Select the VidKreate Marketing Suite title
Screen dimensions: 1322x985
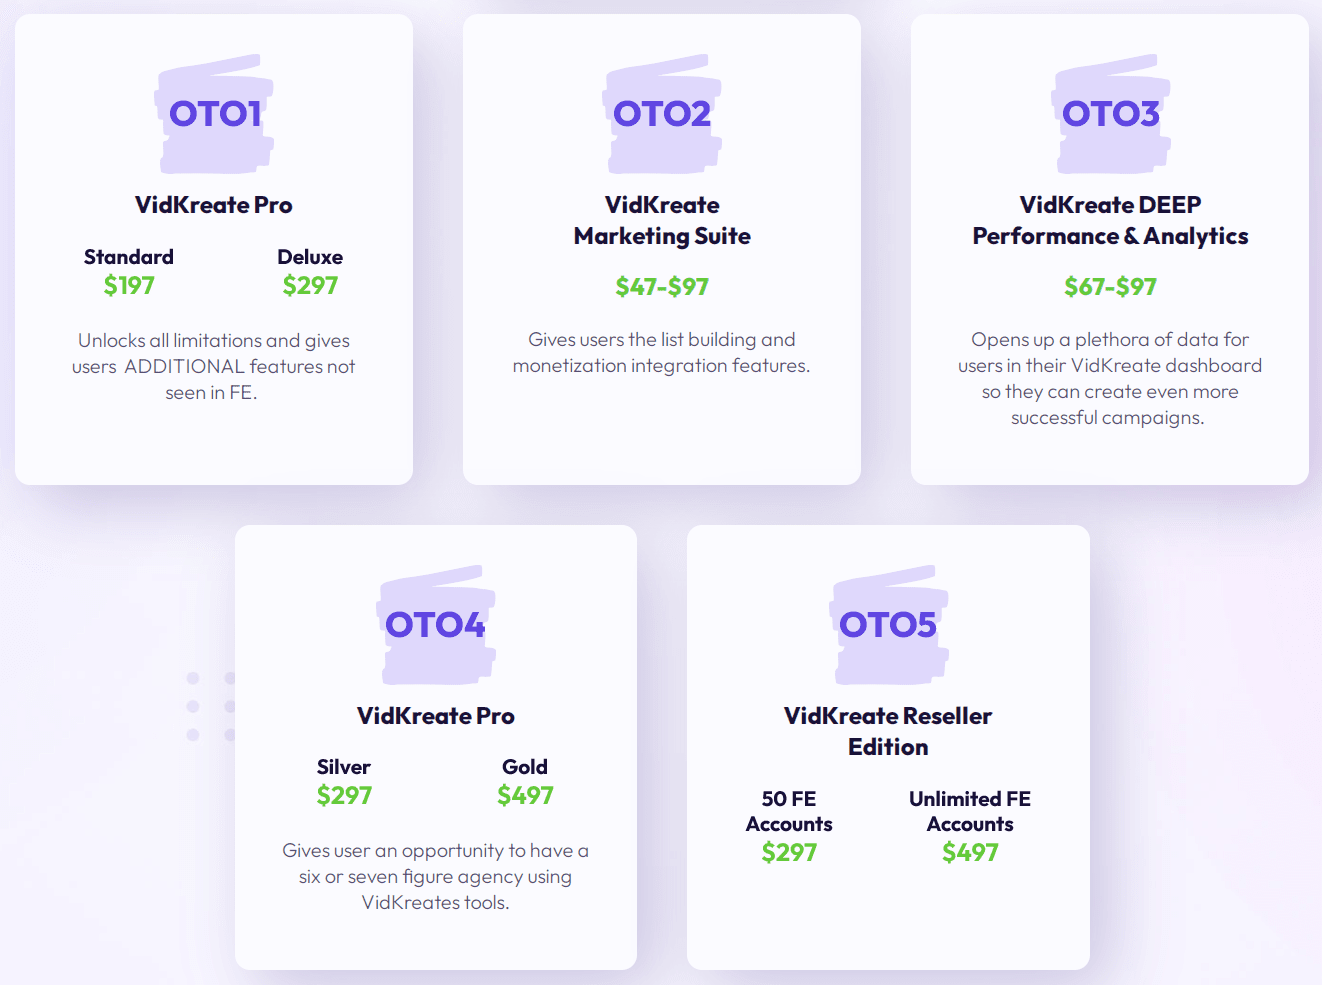[662, 220]
